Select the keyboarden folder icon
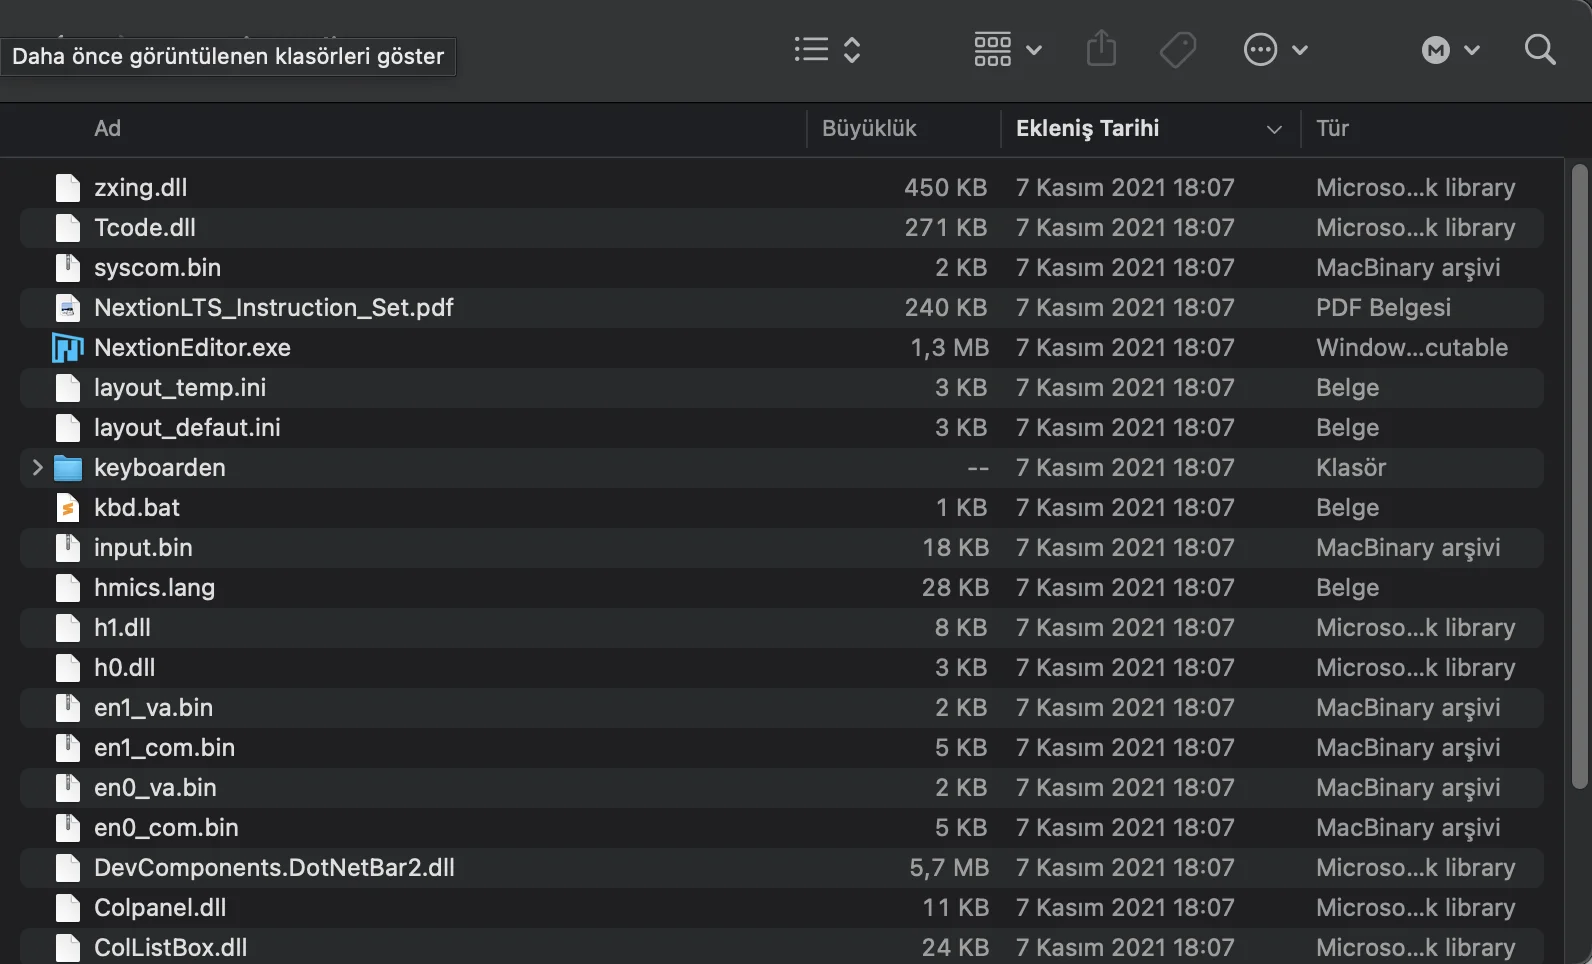This screenshot has height=964, width=1592. pyautogui.click(x=67, y=467)
